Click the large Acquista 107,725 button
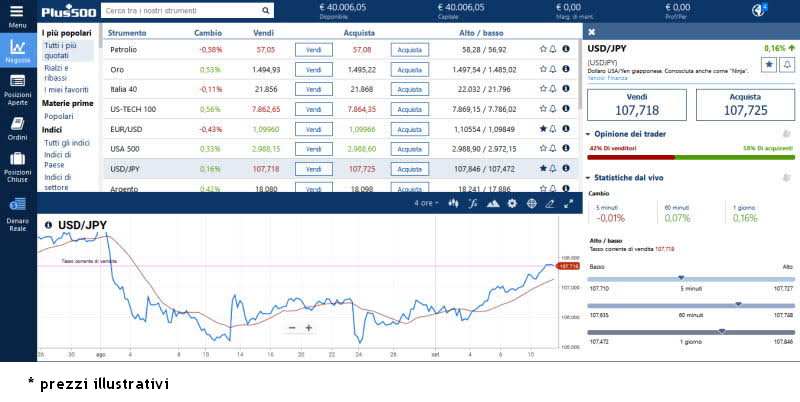Image resolution: width=800 pixels, height=402 pixels. 745,105
